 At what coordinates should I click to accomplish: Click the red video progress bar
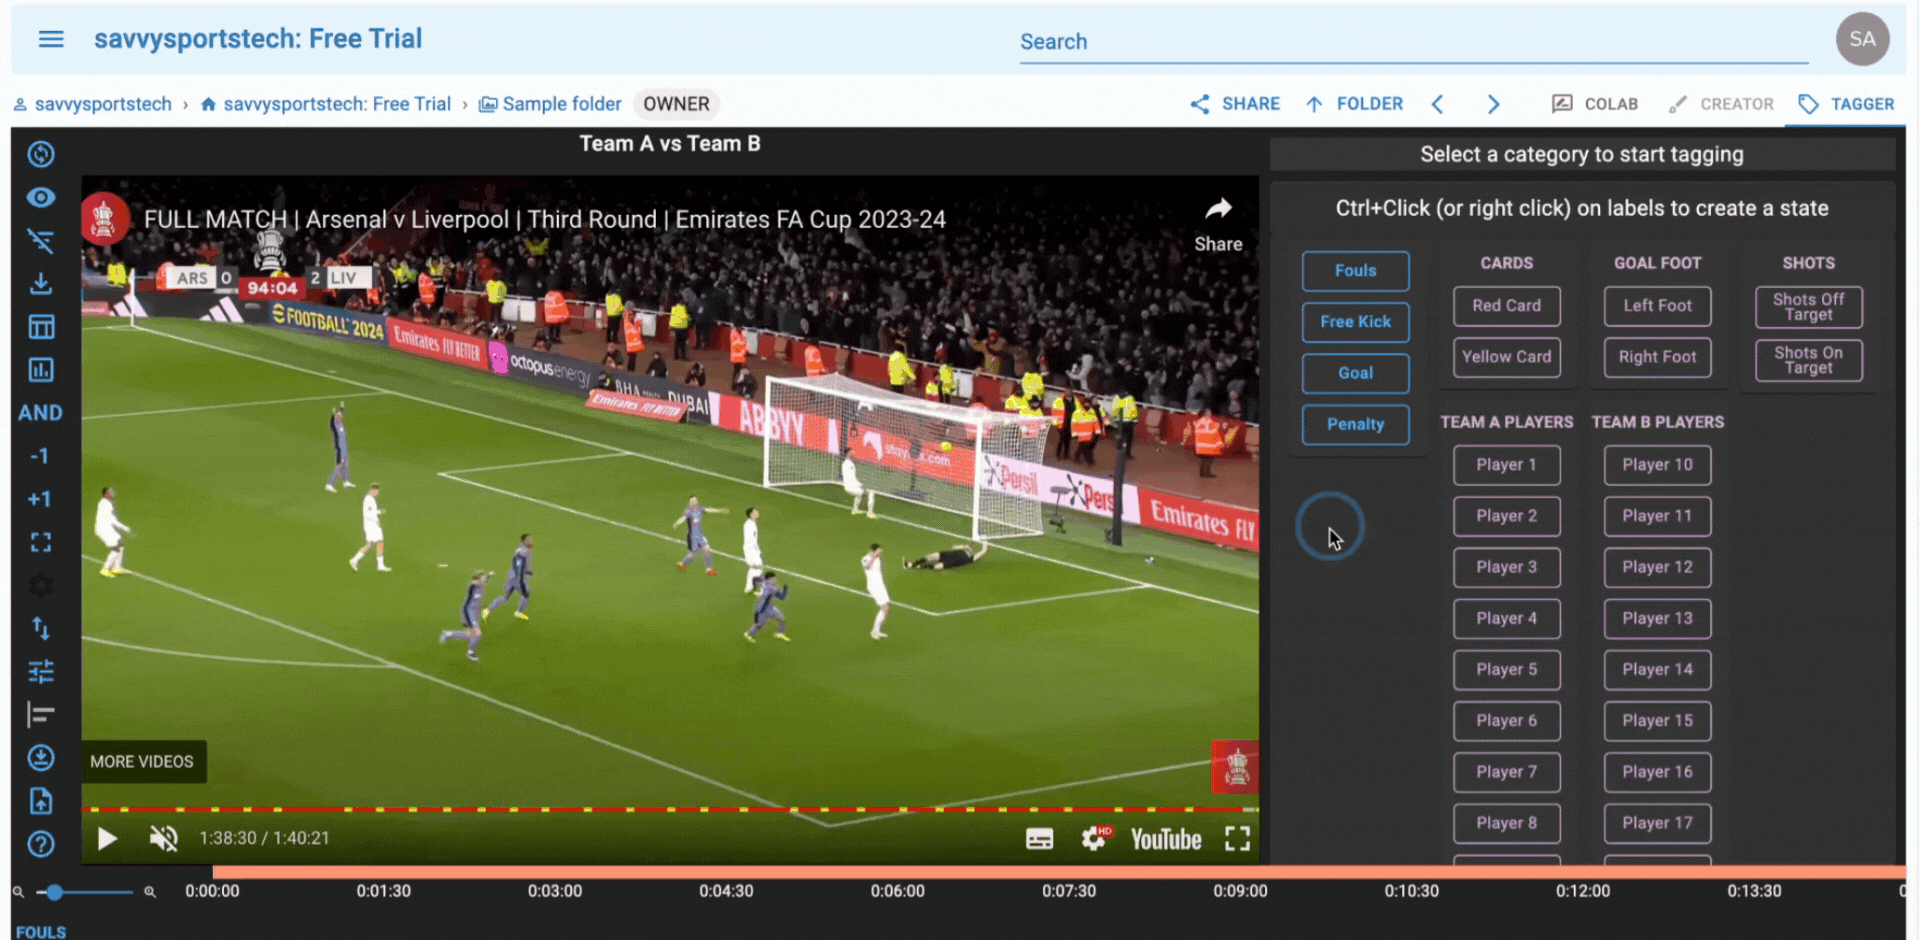pos(670,809)
